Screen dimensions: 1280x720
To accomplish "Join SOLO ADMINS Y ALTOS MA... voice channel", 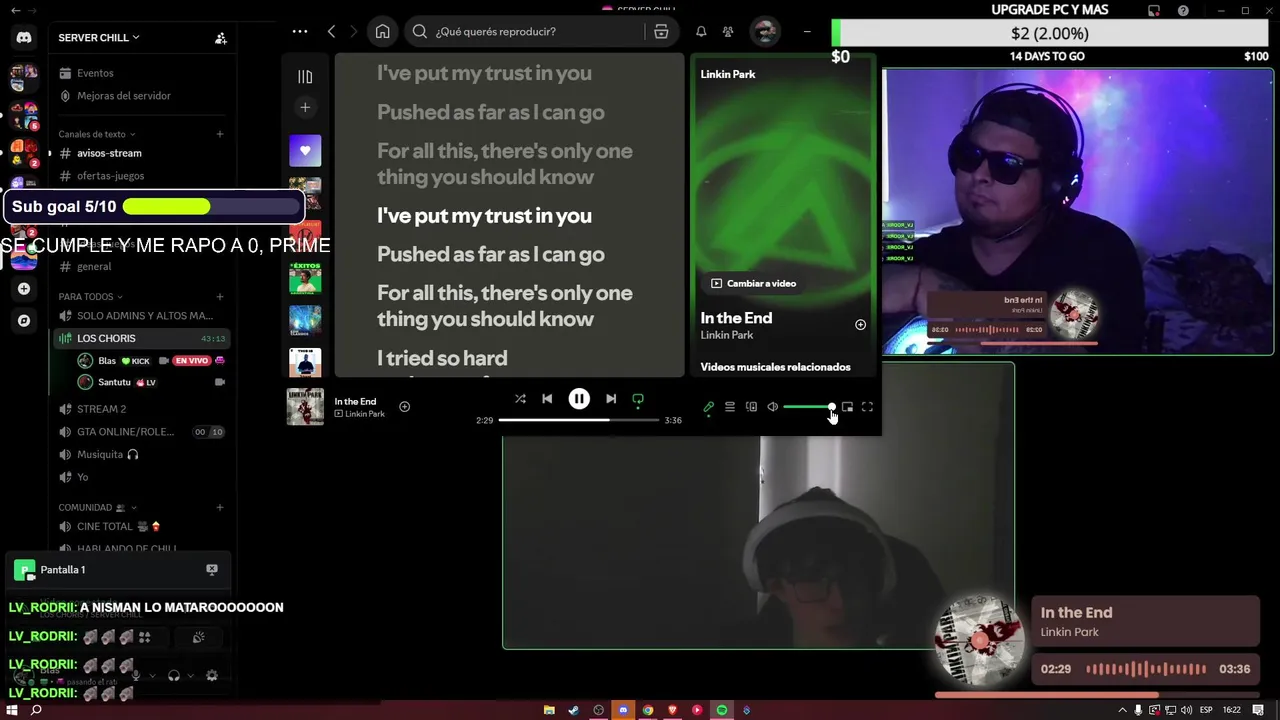I will (x=142, y=316).
